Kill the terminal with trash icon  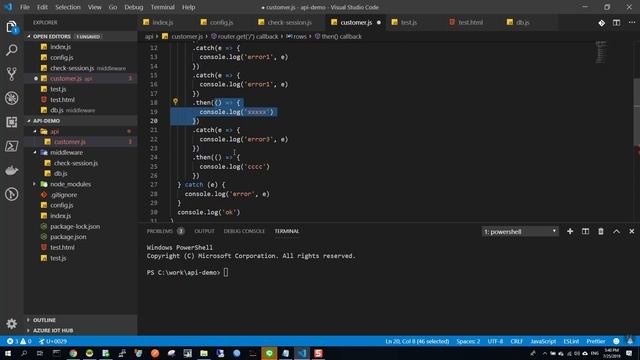601,231
